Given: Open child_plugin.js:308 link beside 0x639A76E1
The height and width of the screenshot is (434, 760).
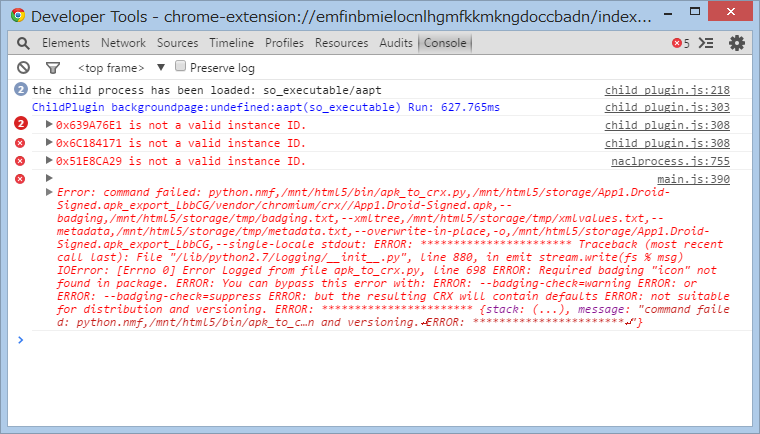Looking at the screenshot, I should pos(667,125).
